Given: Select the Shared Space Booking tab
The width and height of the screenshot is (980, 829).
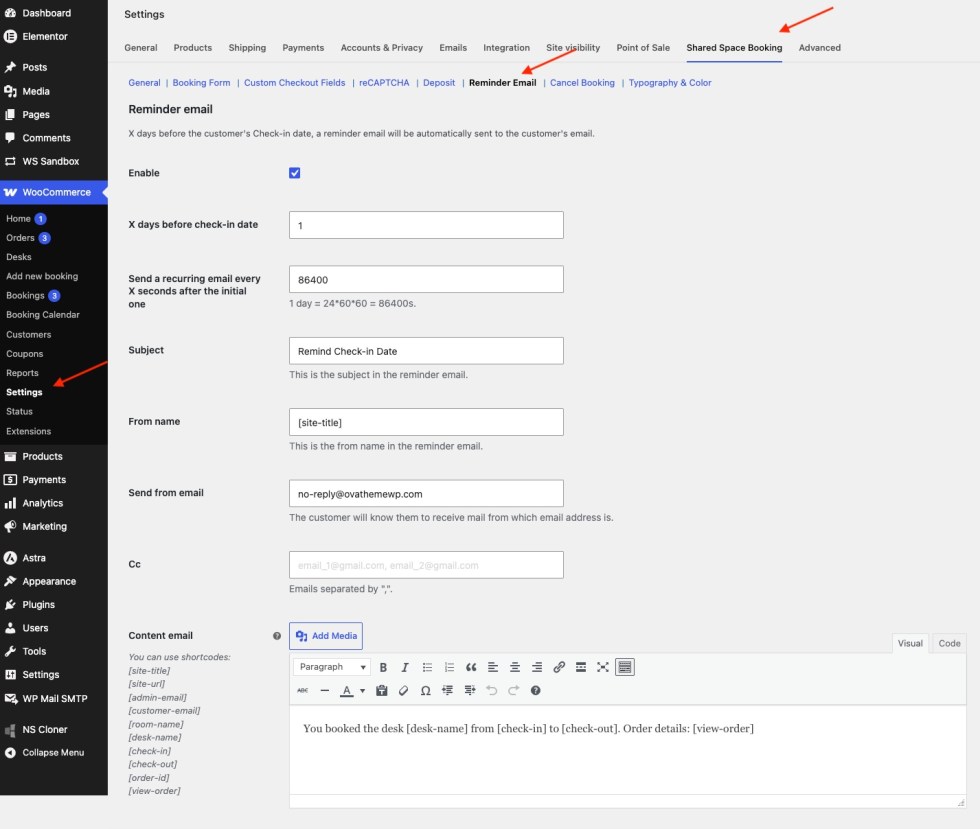Looking at the screenshot, I should [734, 48].
